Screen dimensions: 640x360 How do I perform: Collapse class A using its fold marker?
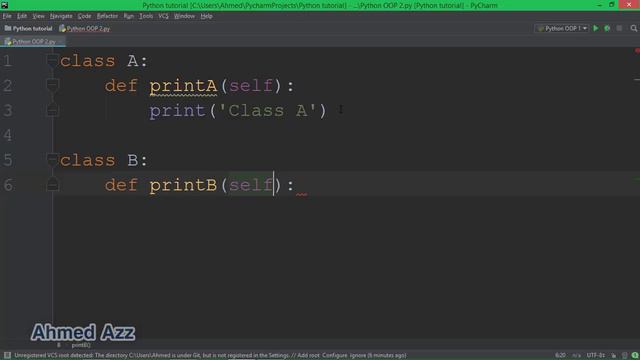tap(52, 60)
